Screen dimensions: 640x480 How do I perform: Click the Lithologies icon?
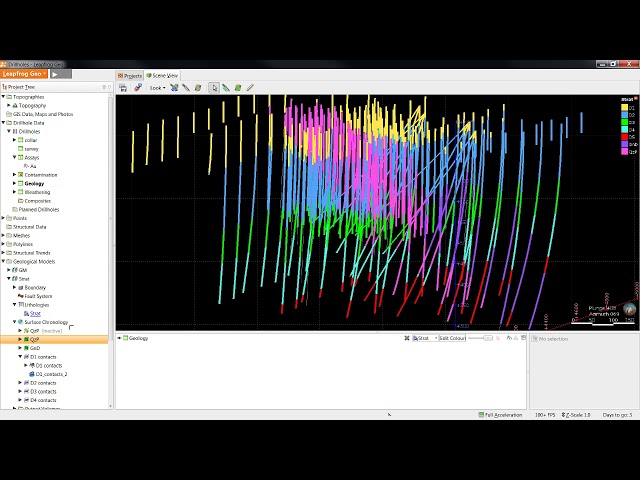pyautogui.click(x=20, y=305)
